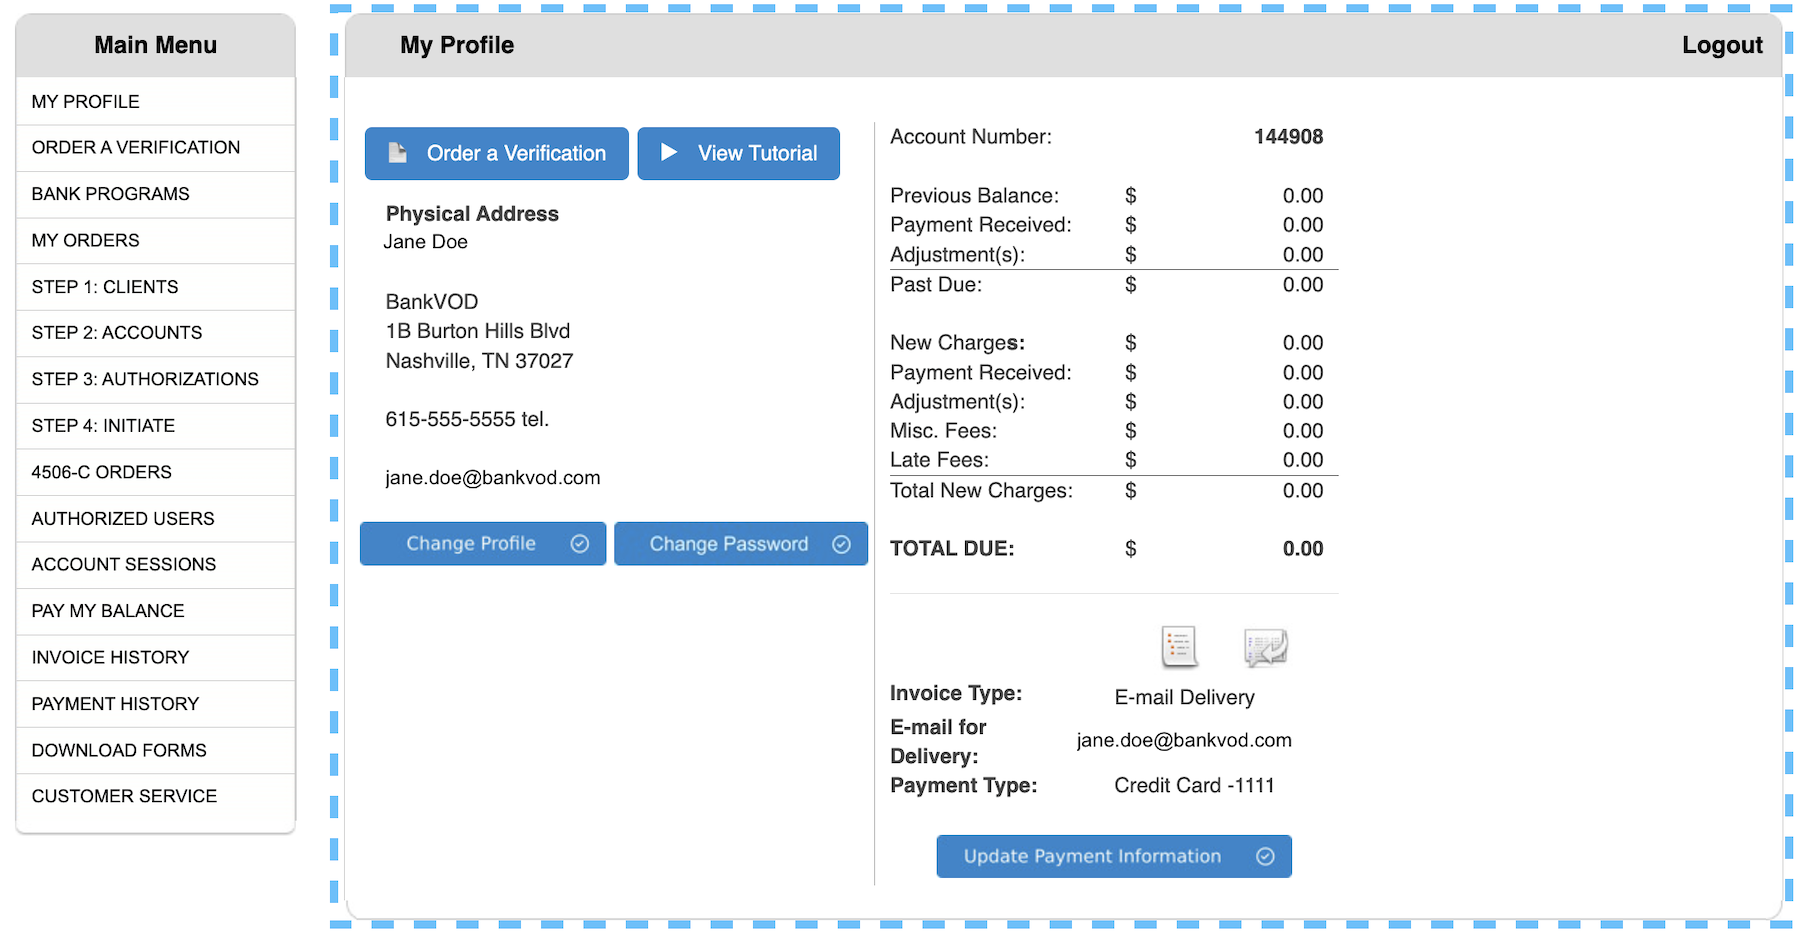The height and width of the screenshot is (932, 1800).
Task: Click the checkmark icon on Change Profile
Action: 581,543
